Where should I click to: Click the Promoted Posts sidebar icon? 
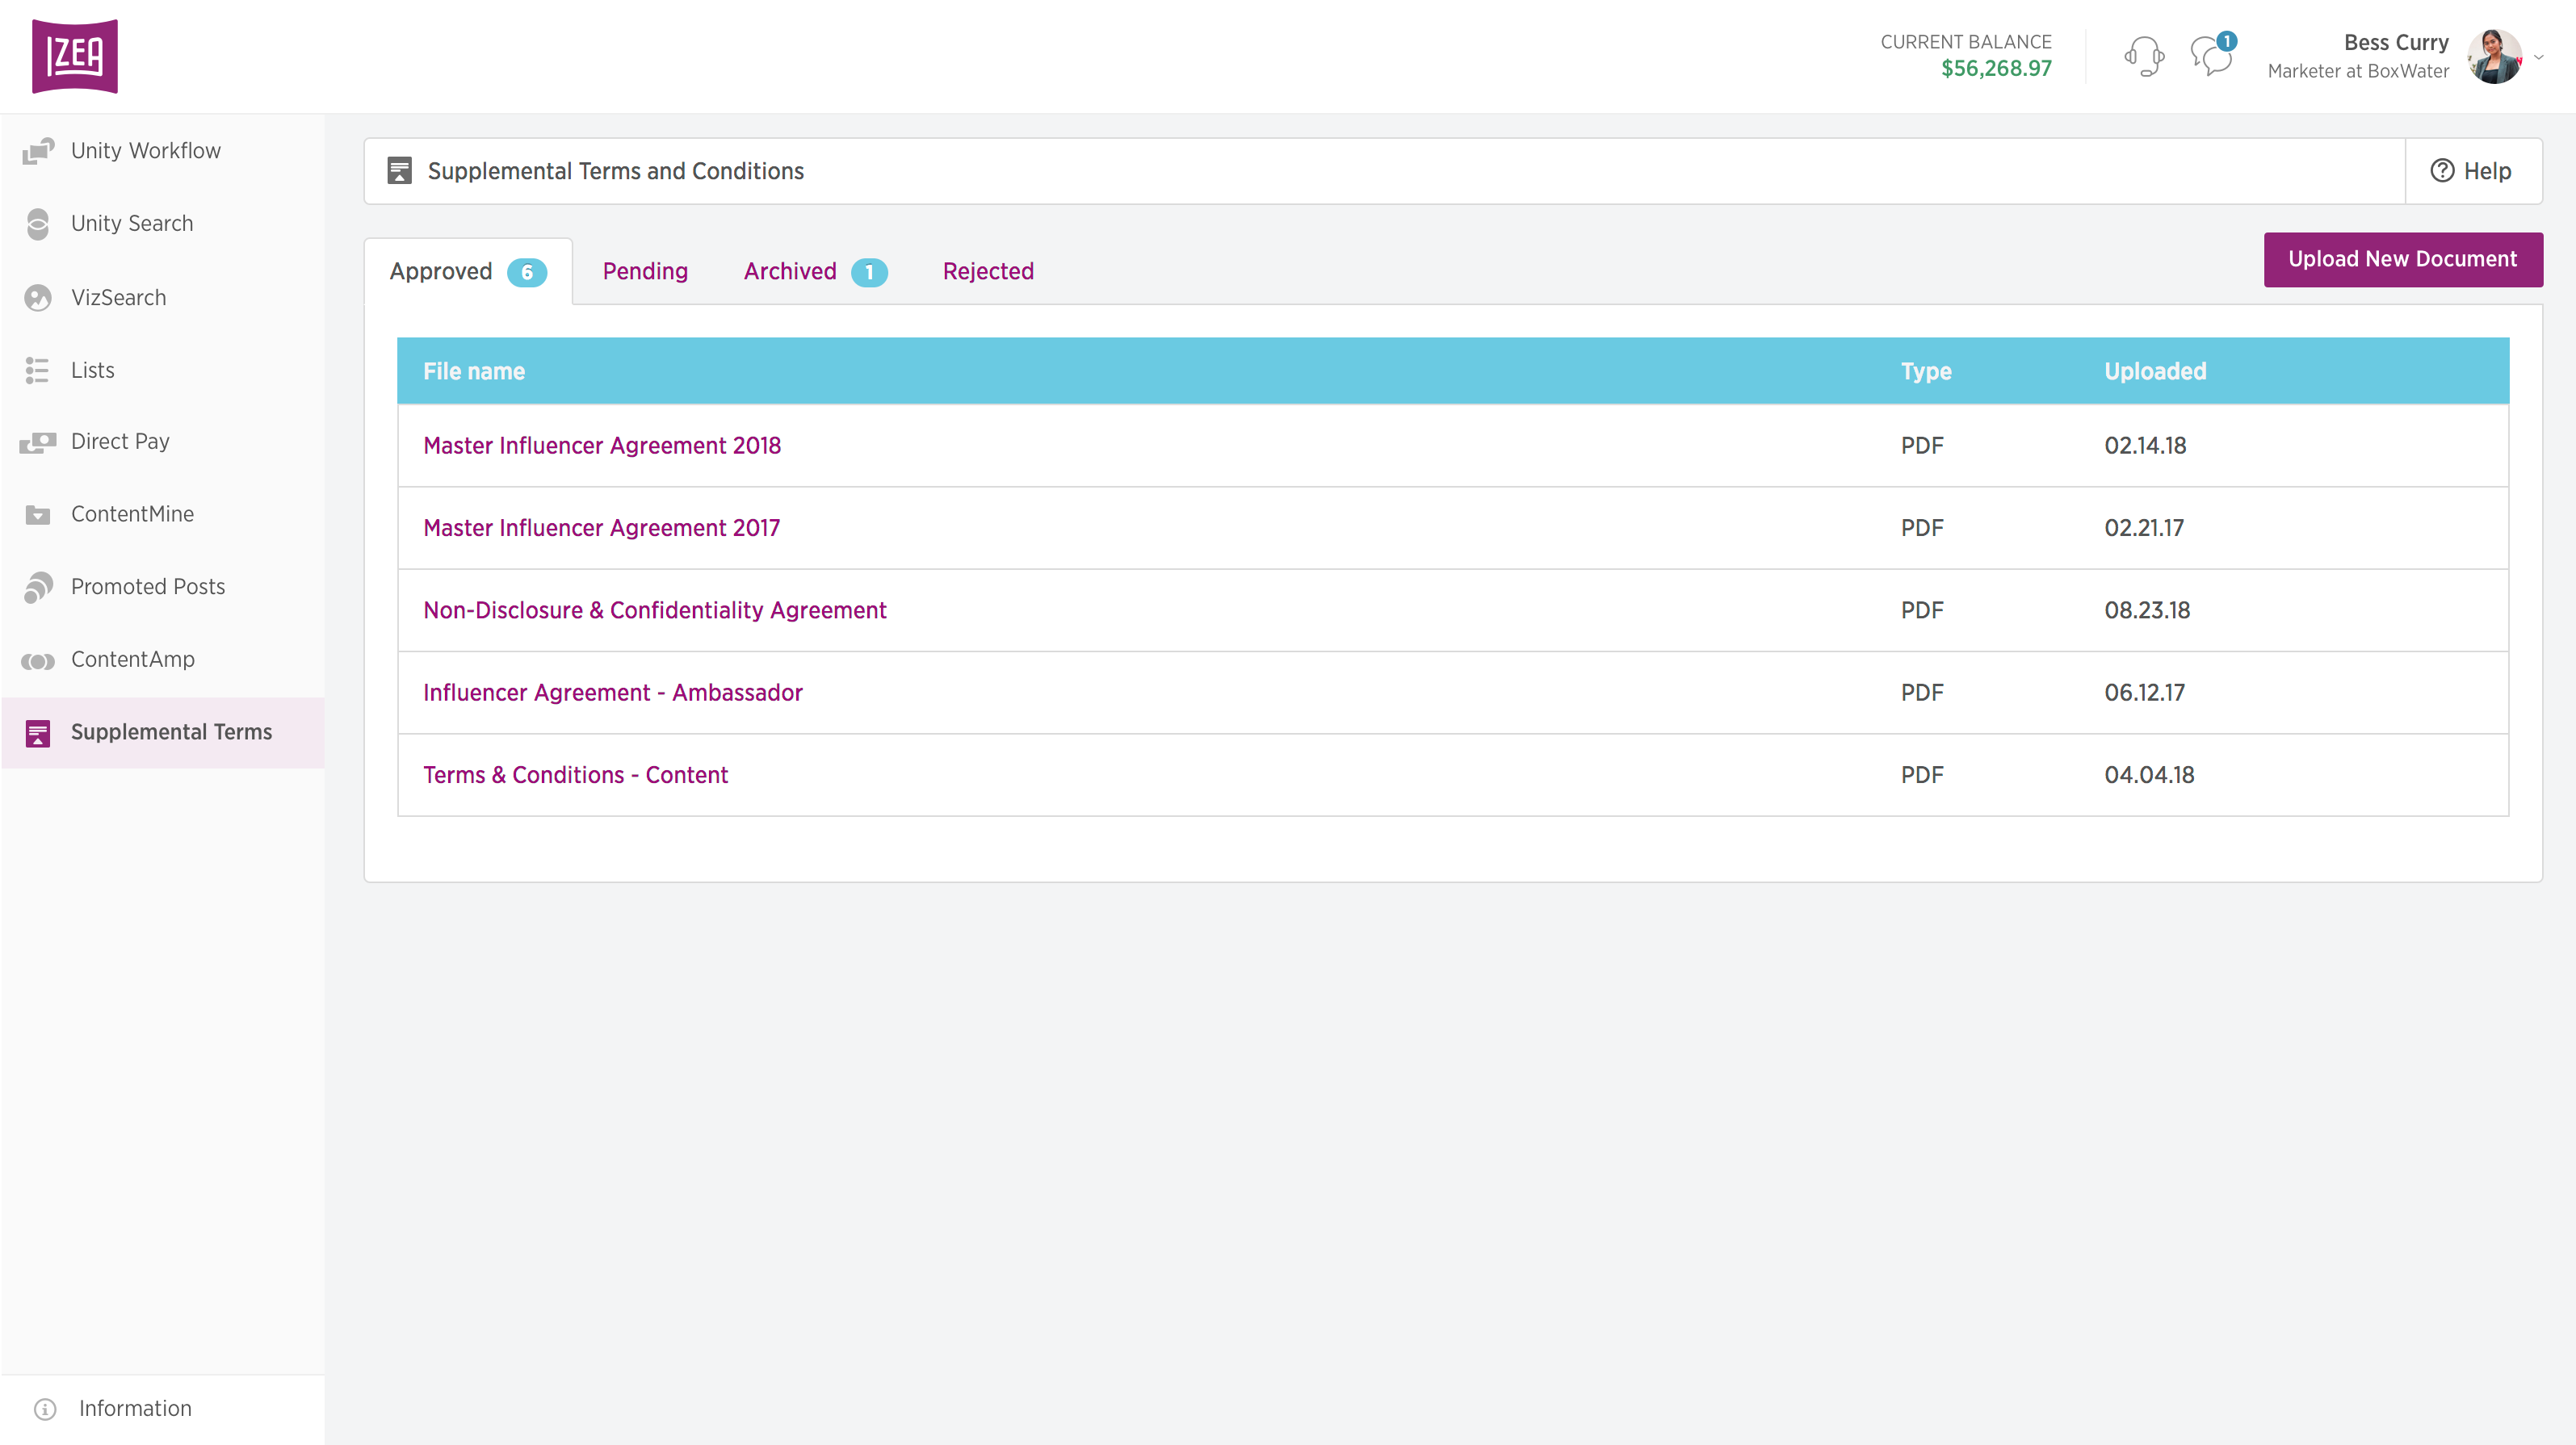point(38,587)
